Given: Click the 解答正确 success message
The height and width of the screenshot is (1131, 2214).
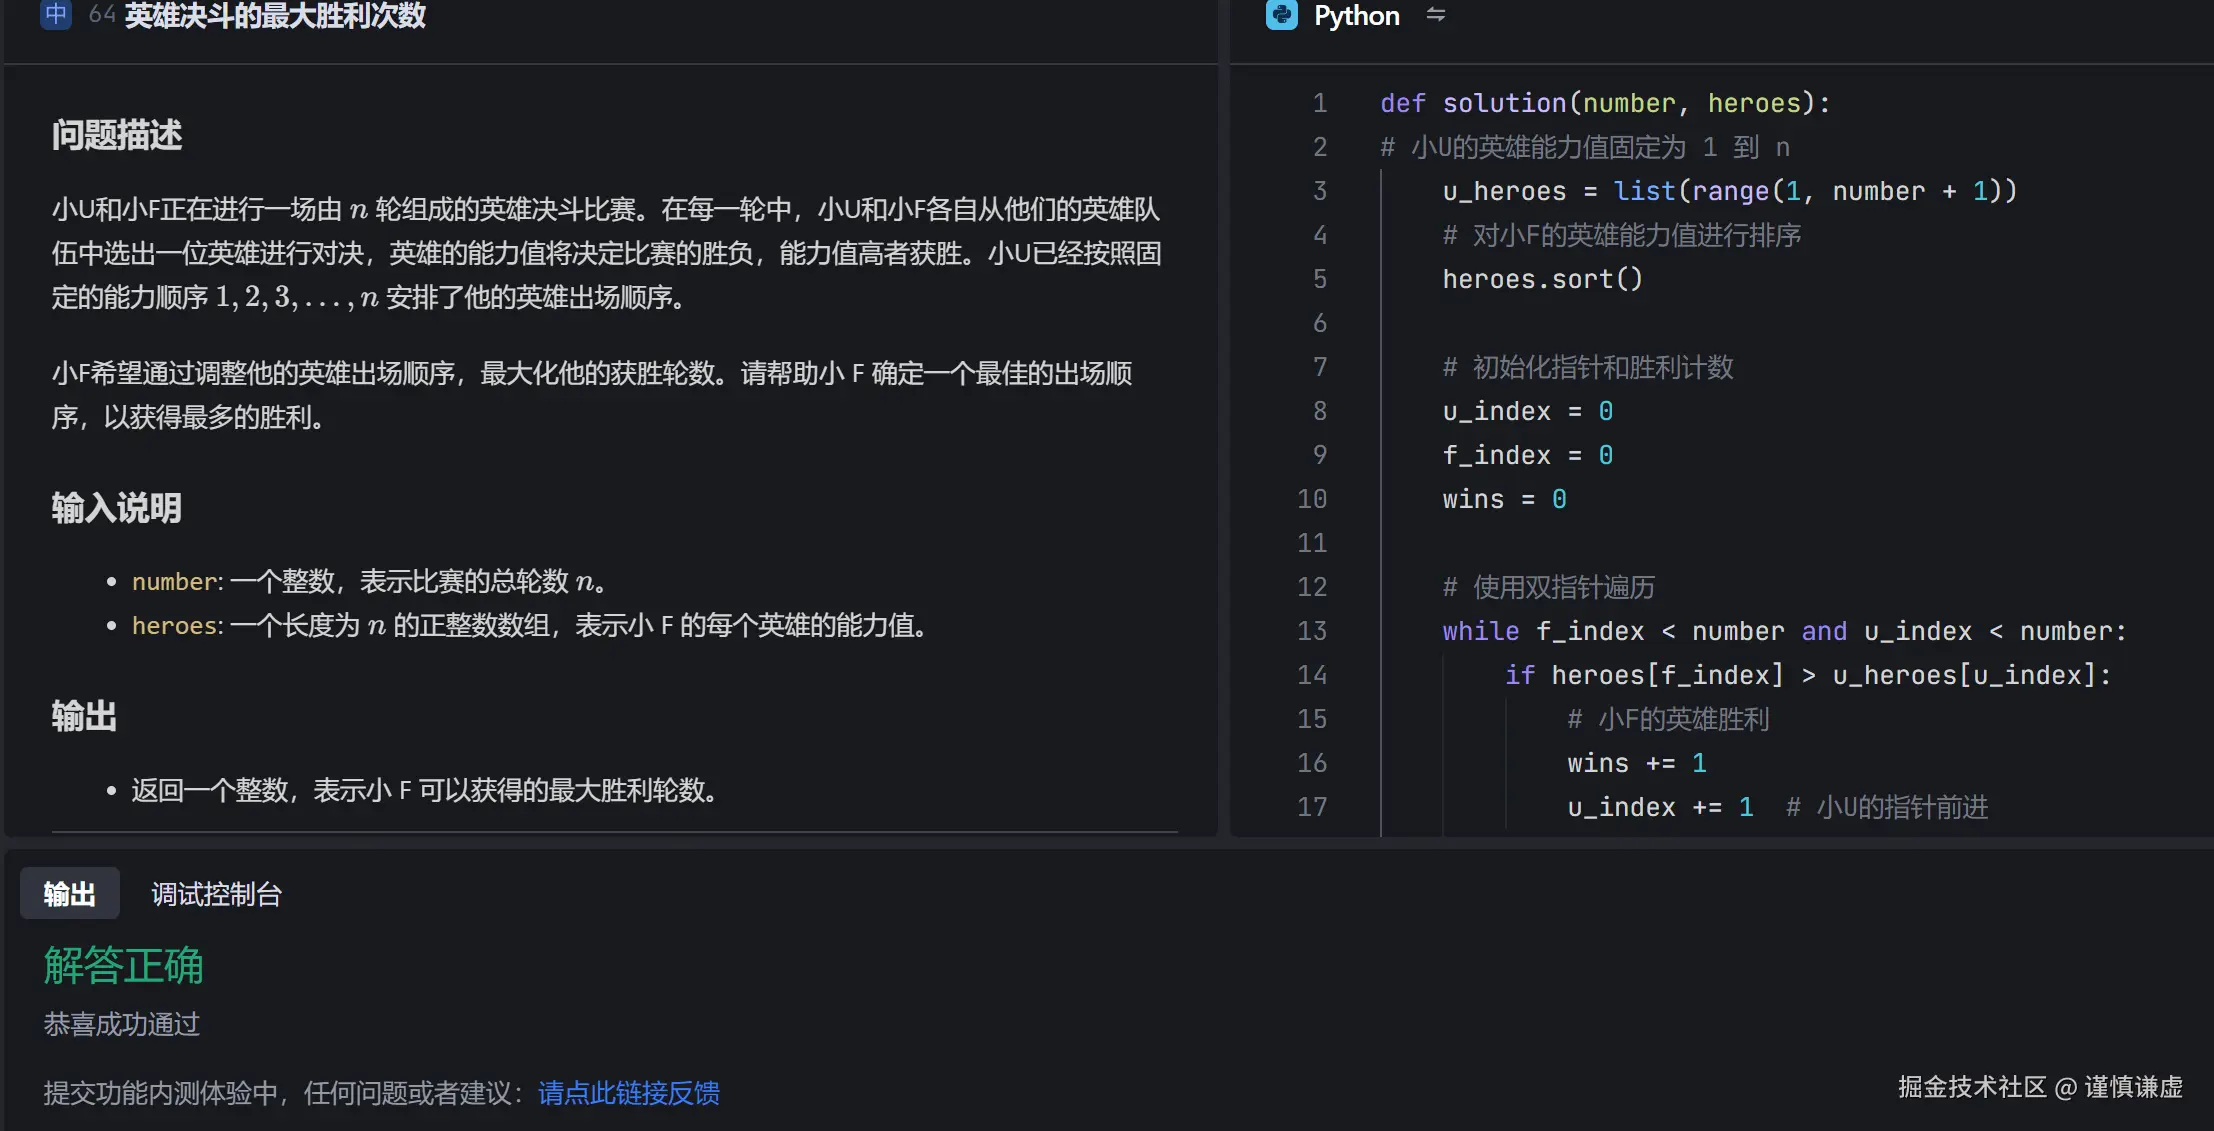Looking at the screenshot, I should [x=122, y=966].
